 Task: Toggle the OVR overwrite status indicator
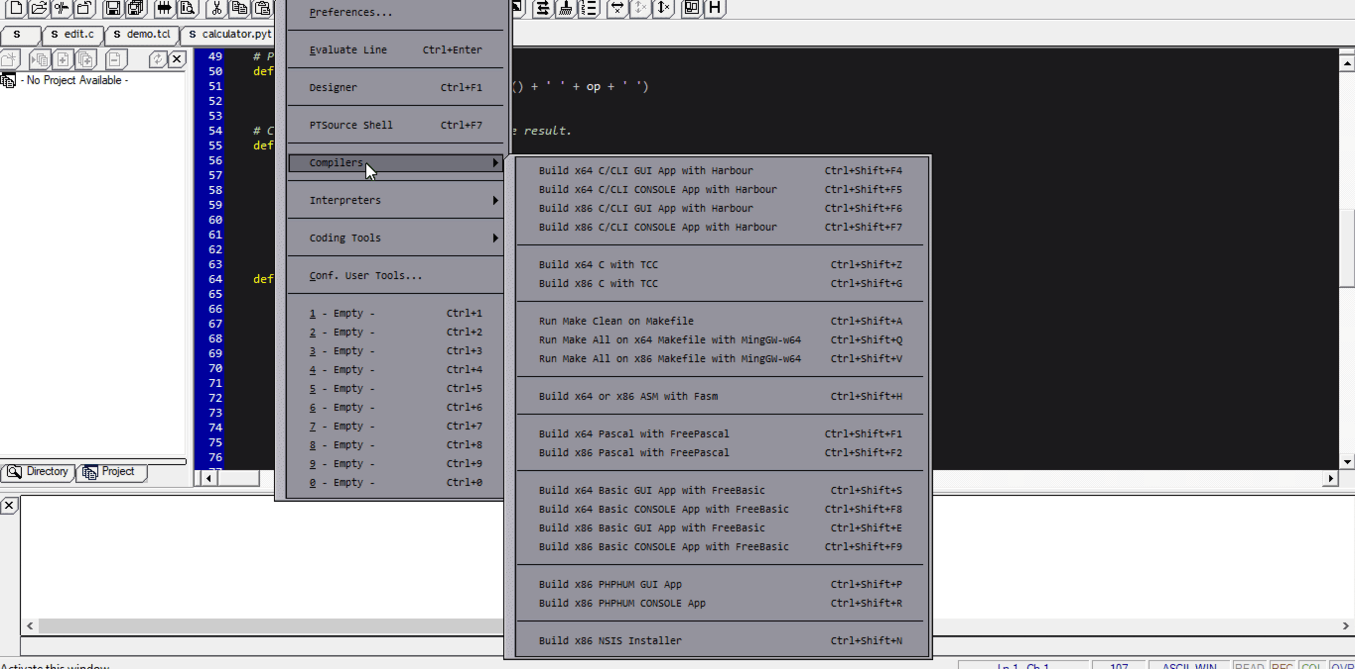[1342, 666]
